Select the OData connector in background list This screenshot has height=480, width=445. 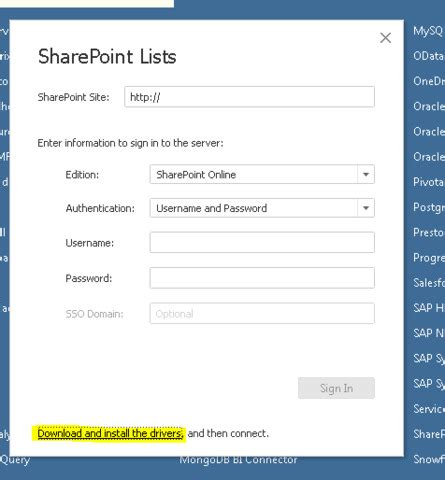pos(429,56)
